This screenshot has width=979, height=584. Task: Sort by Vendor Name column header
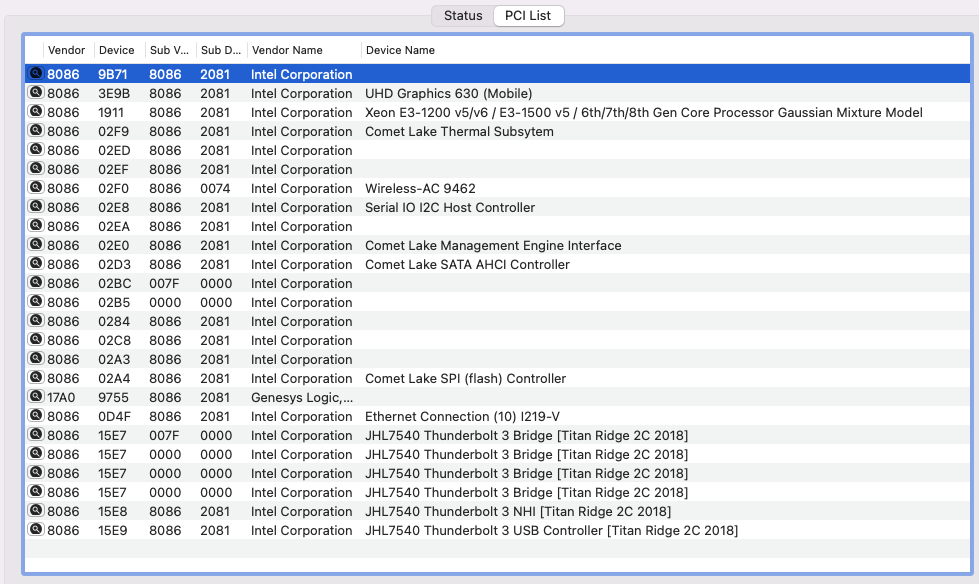pyautogui.click(x=287, y=50)
